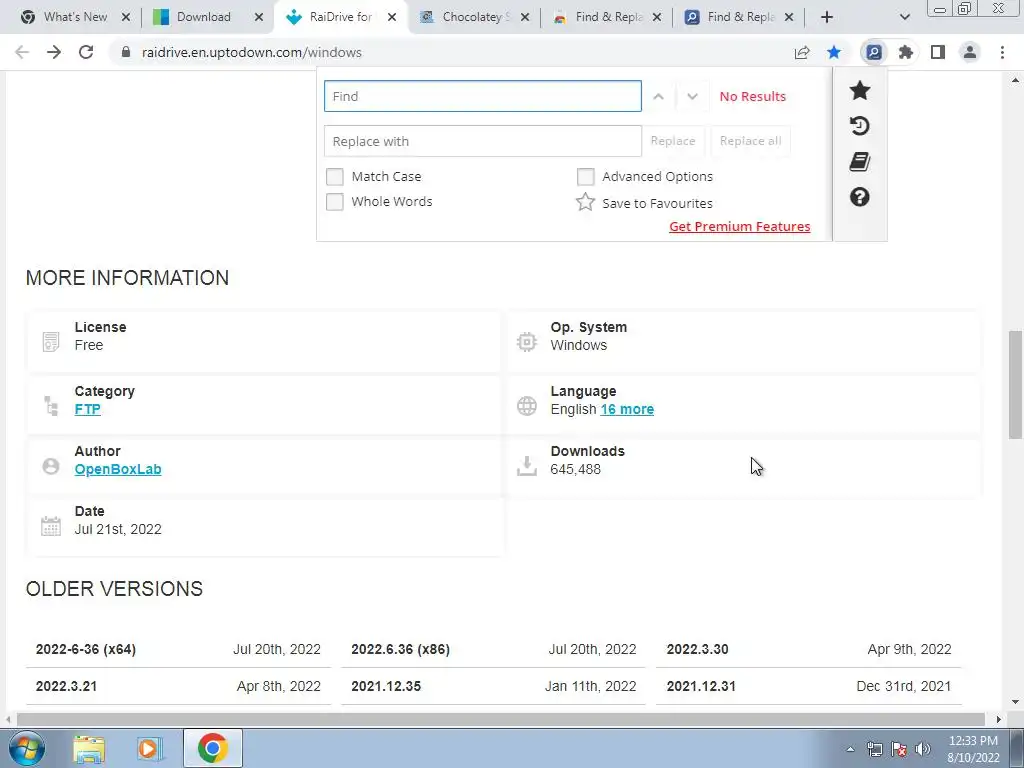Click the Downloads count 645,488
Image resolution: width=1024 pixels, height=768 pixels.
point(575,469)
